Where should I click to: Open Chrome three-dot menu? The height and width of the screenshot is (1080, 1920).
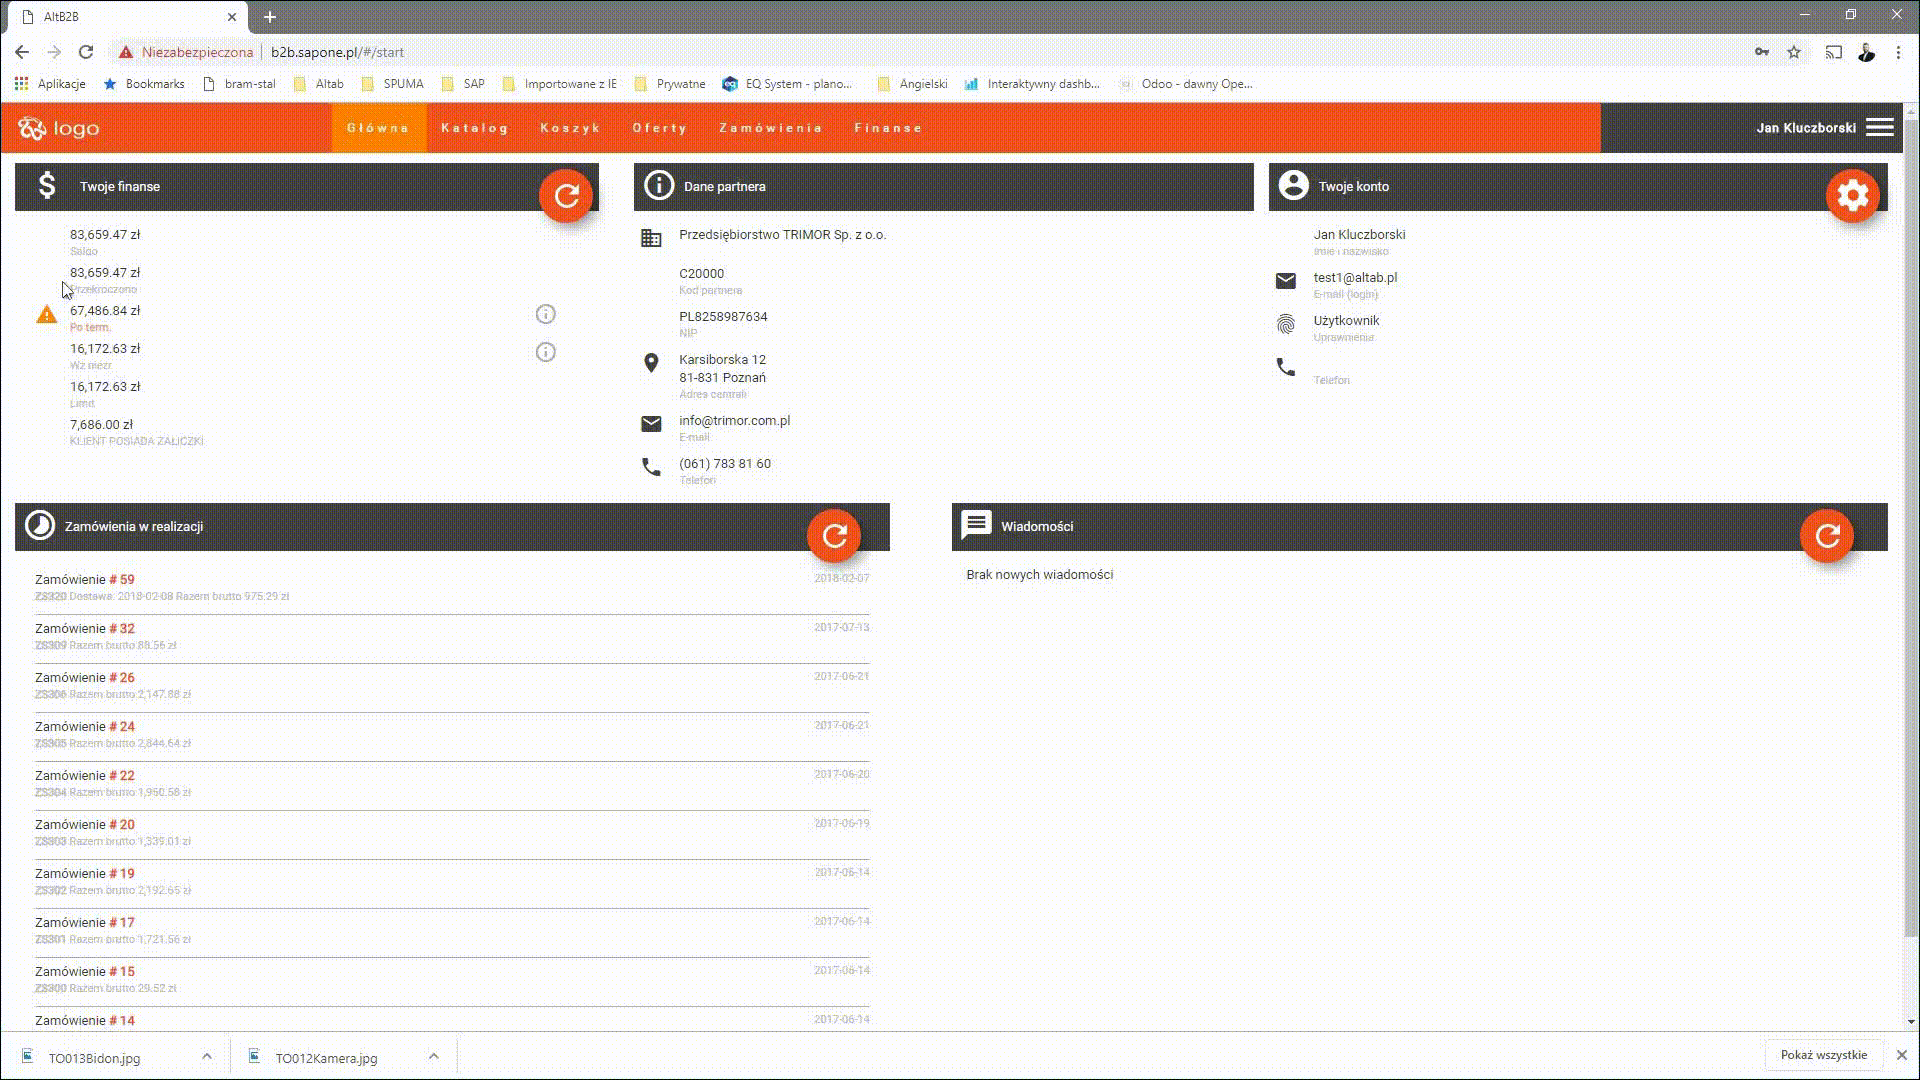coord(1898,52)
